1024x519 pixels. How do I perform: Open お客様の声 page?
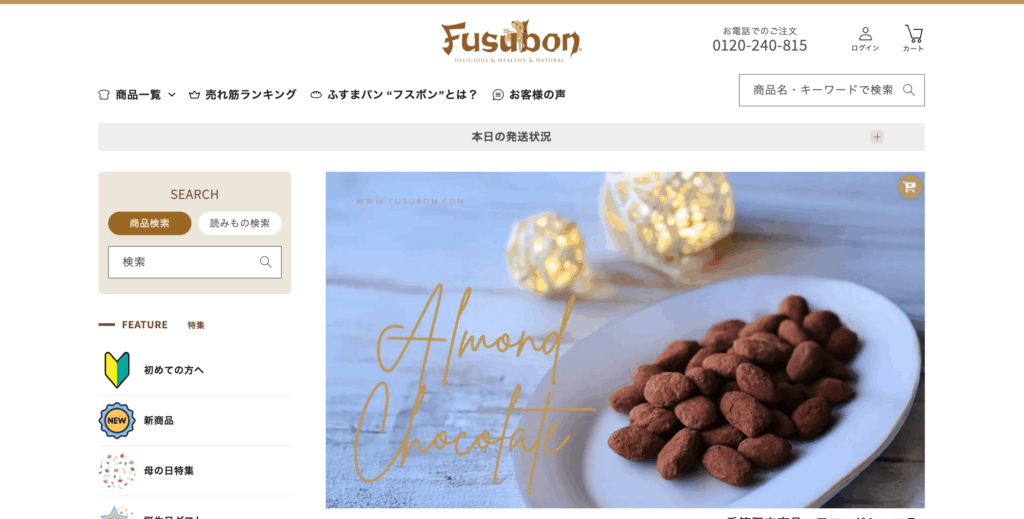[x=529, y=95]
